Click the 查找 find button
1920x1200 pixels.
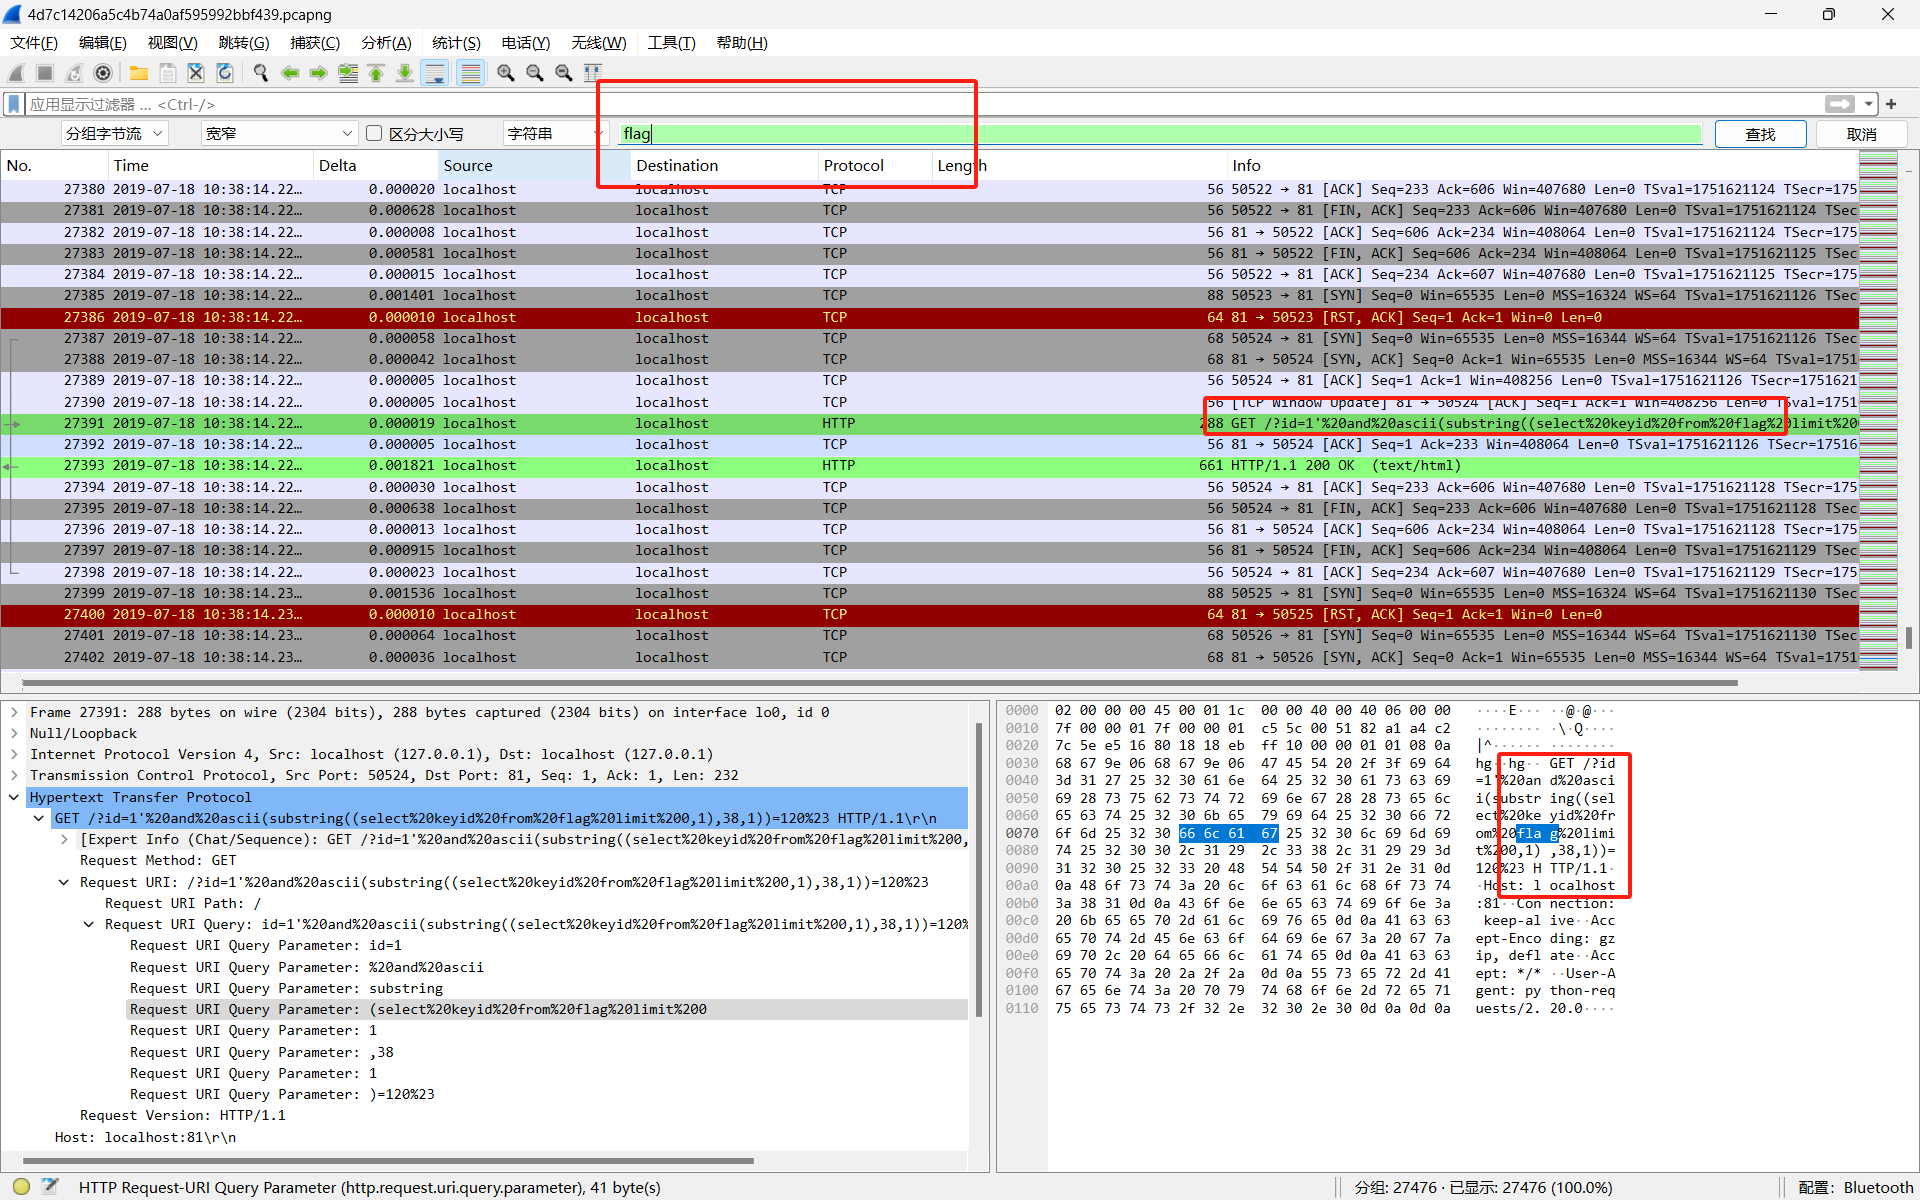click(x=1759, y=134)
